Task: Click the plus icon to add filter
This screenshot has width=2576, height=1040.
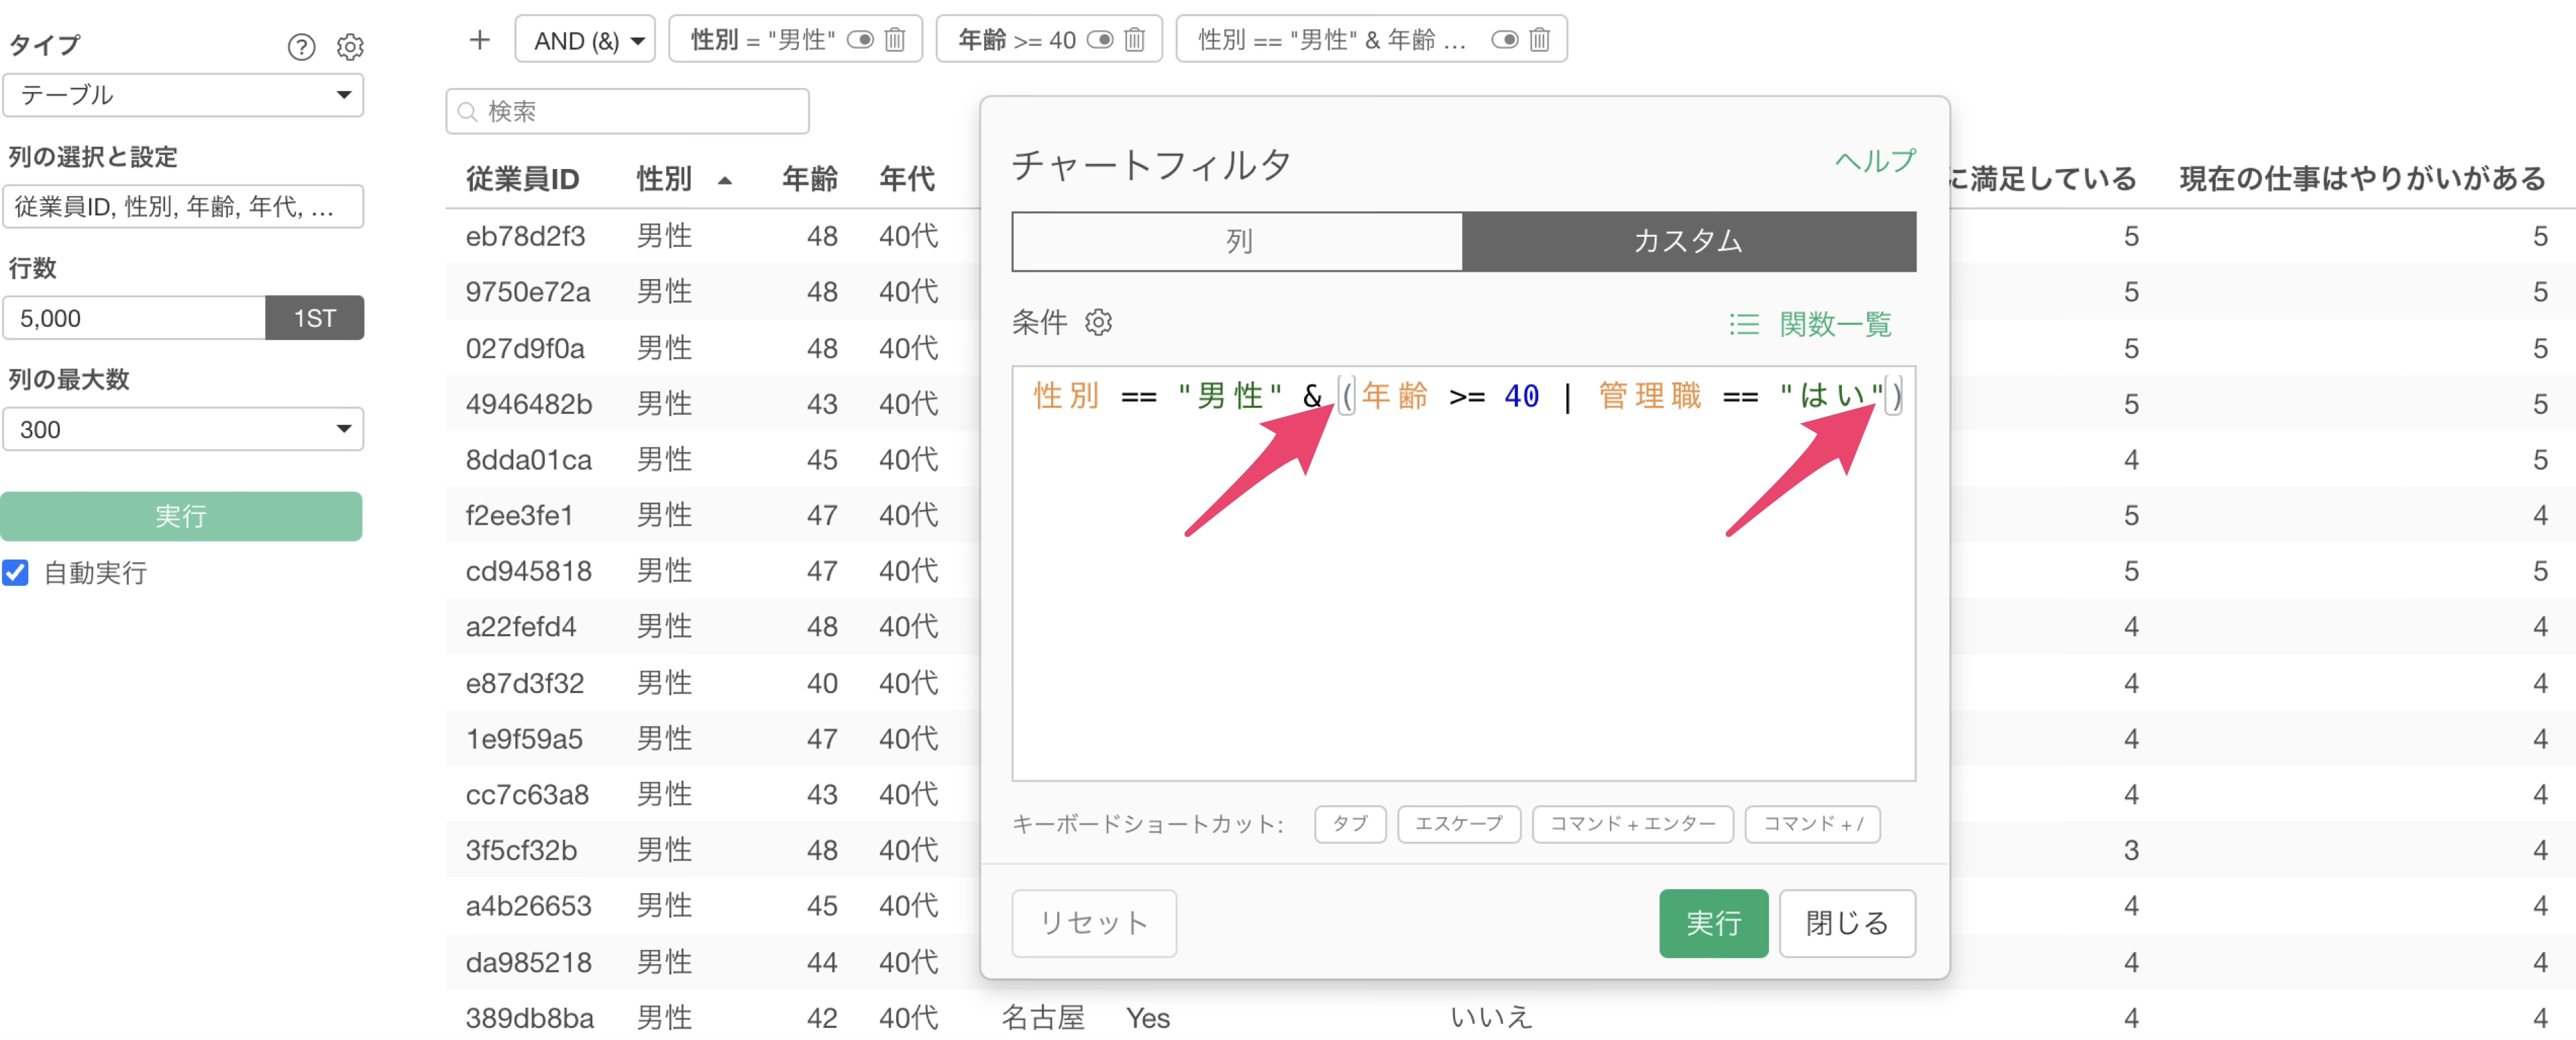Action: (x=479, y=40)
